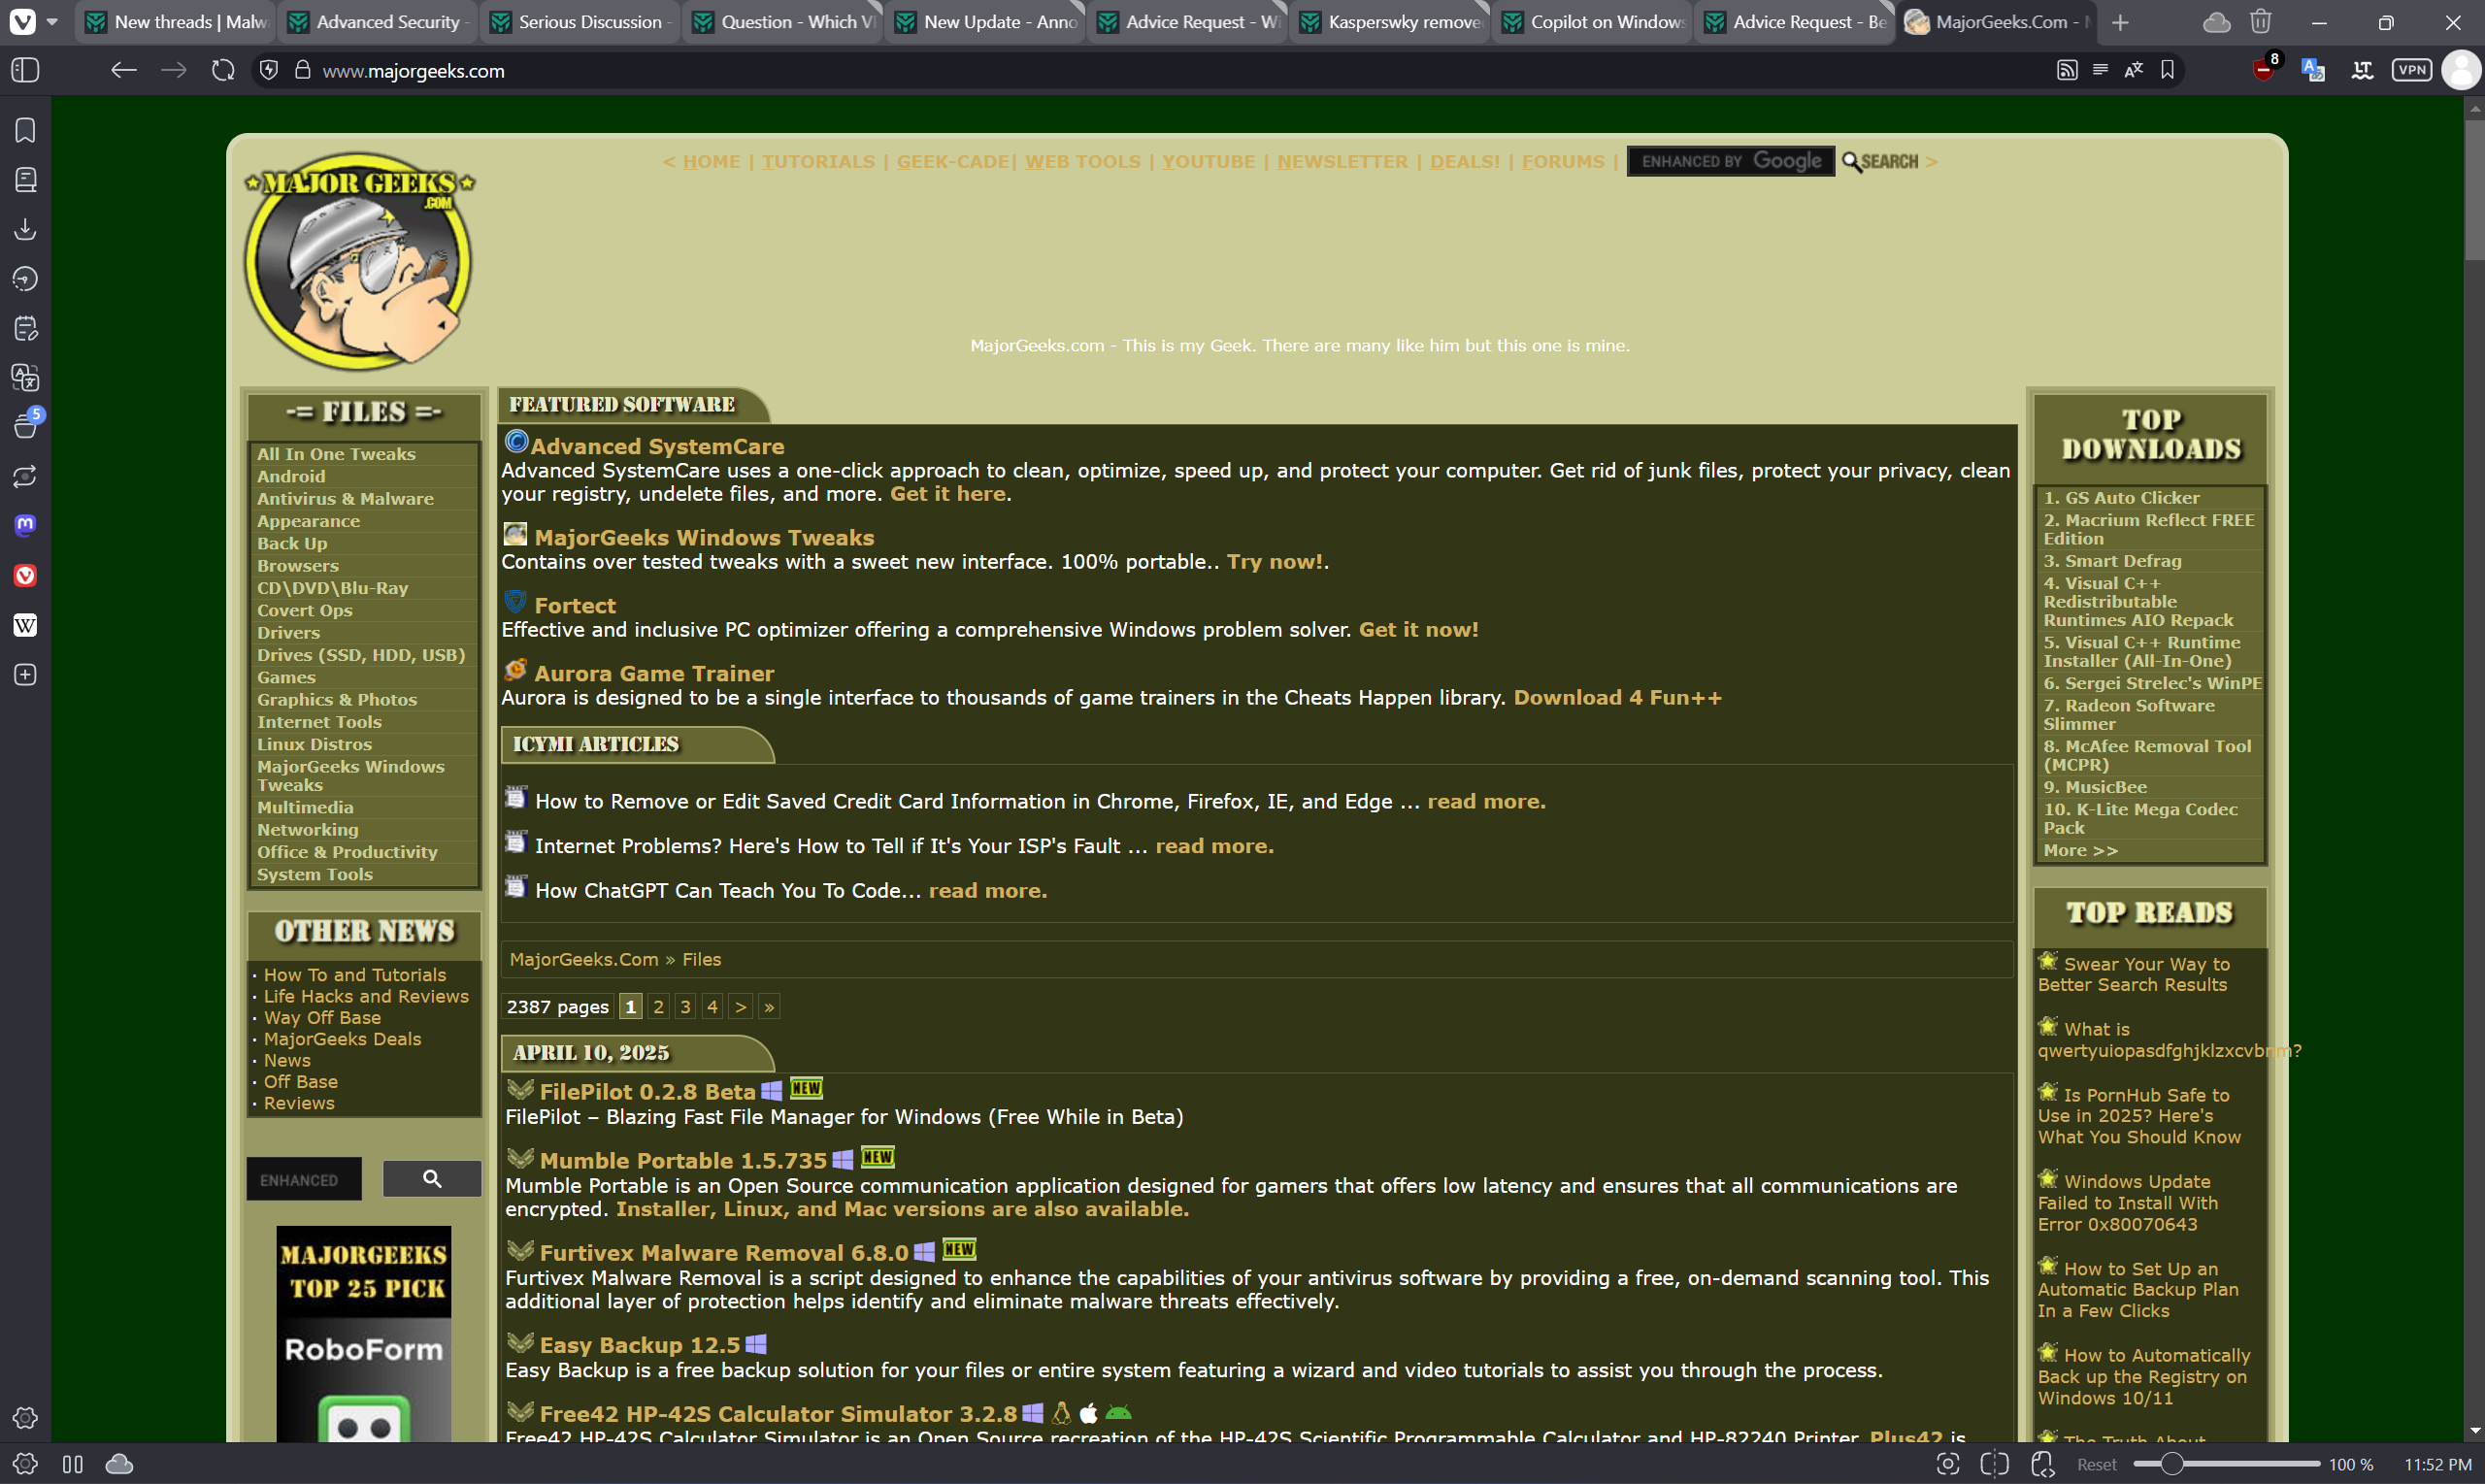Open the Antivirus & Malware files category
The image size is (2485, 1484).
345,499
